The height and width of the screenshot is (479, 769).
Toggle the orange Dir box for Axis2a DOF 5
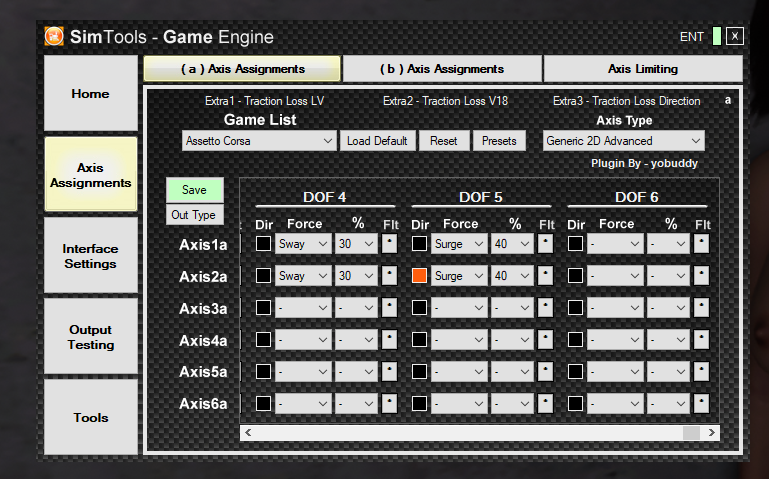(419, 276)
